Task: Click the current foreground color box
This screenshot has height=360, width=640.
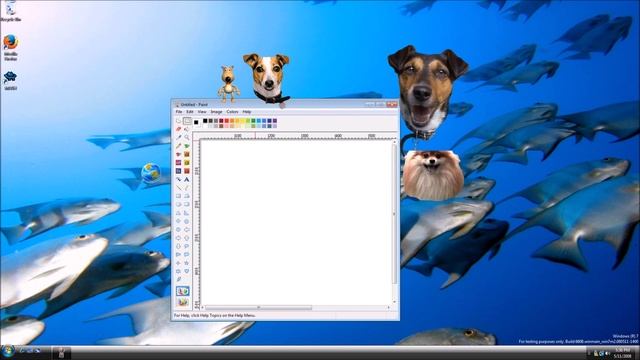Action: (196, 122)
